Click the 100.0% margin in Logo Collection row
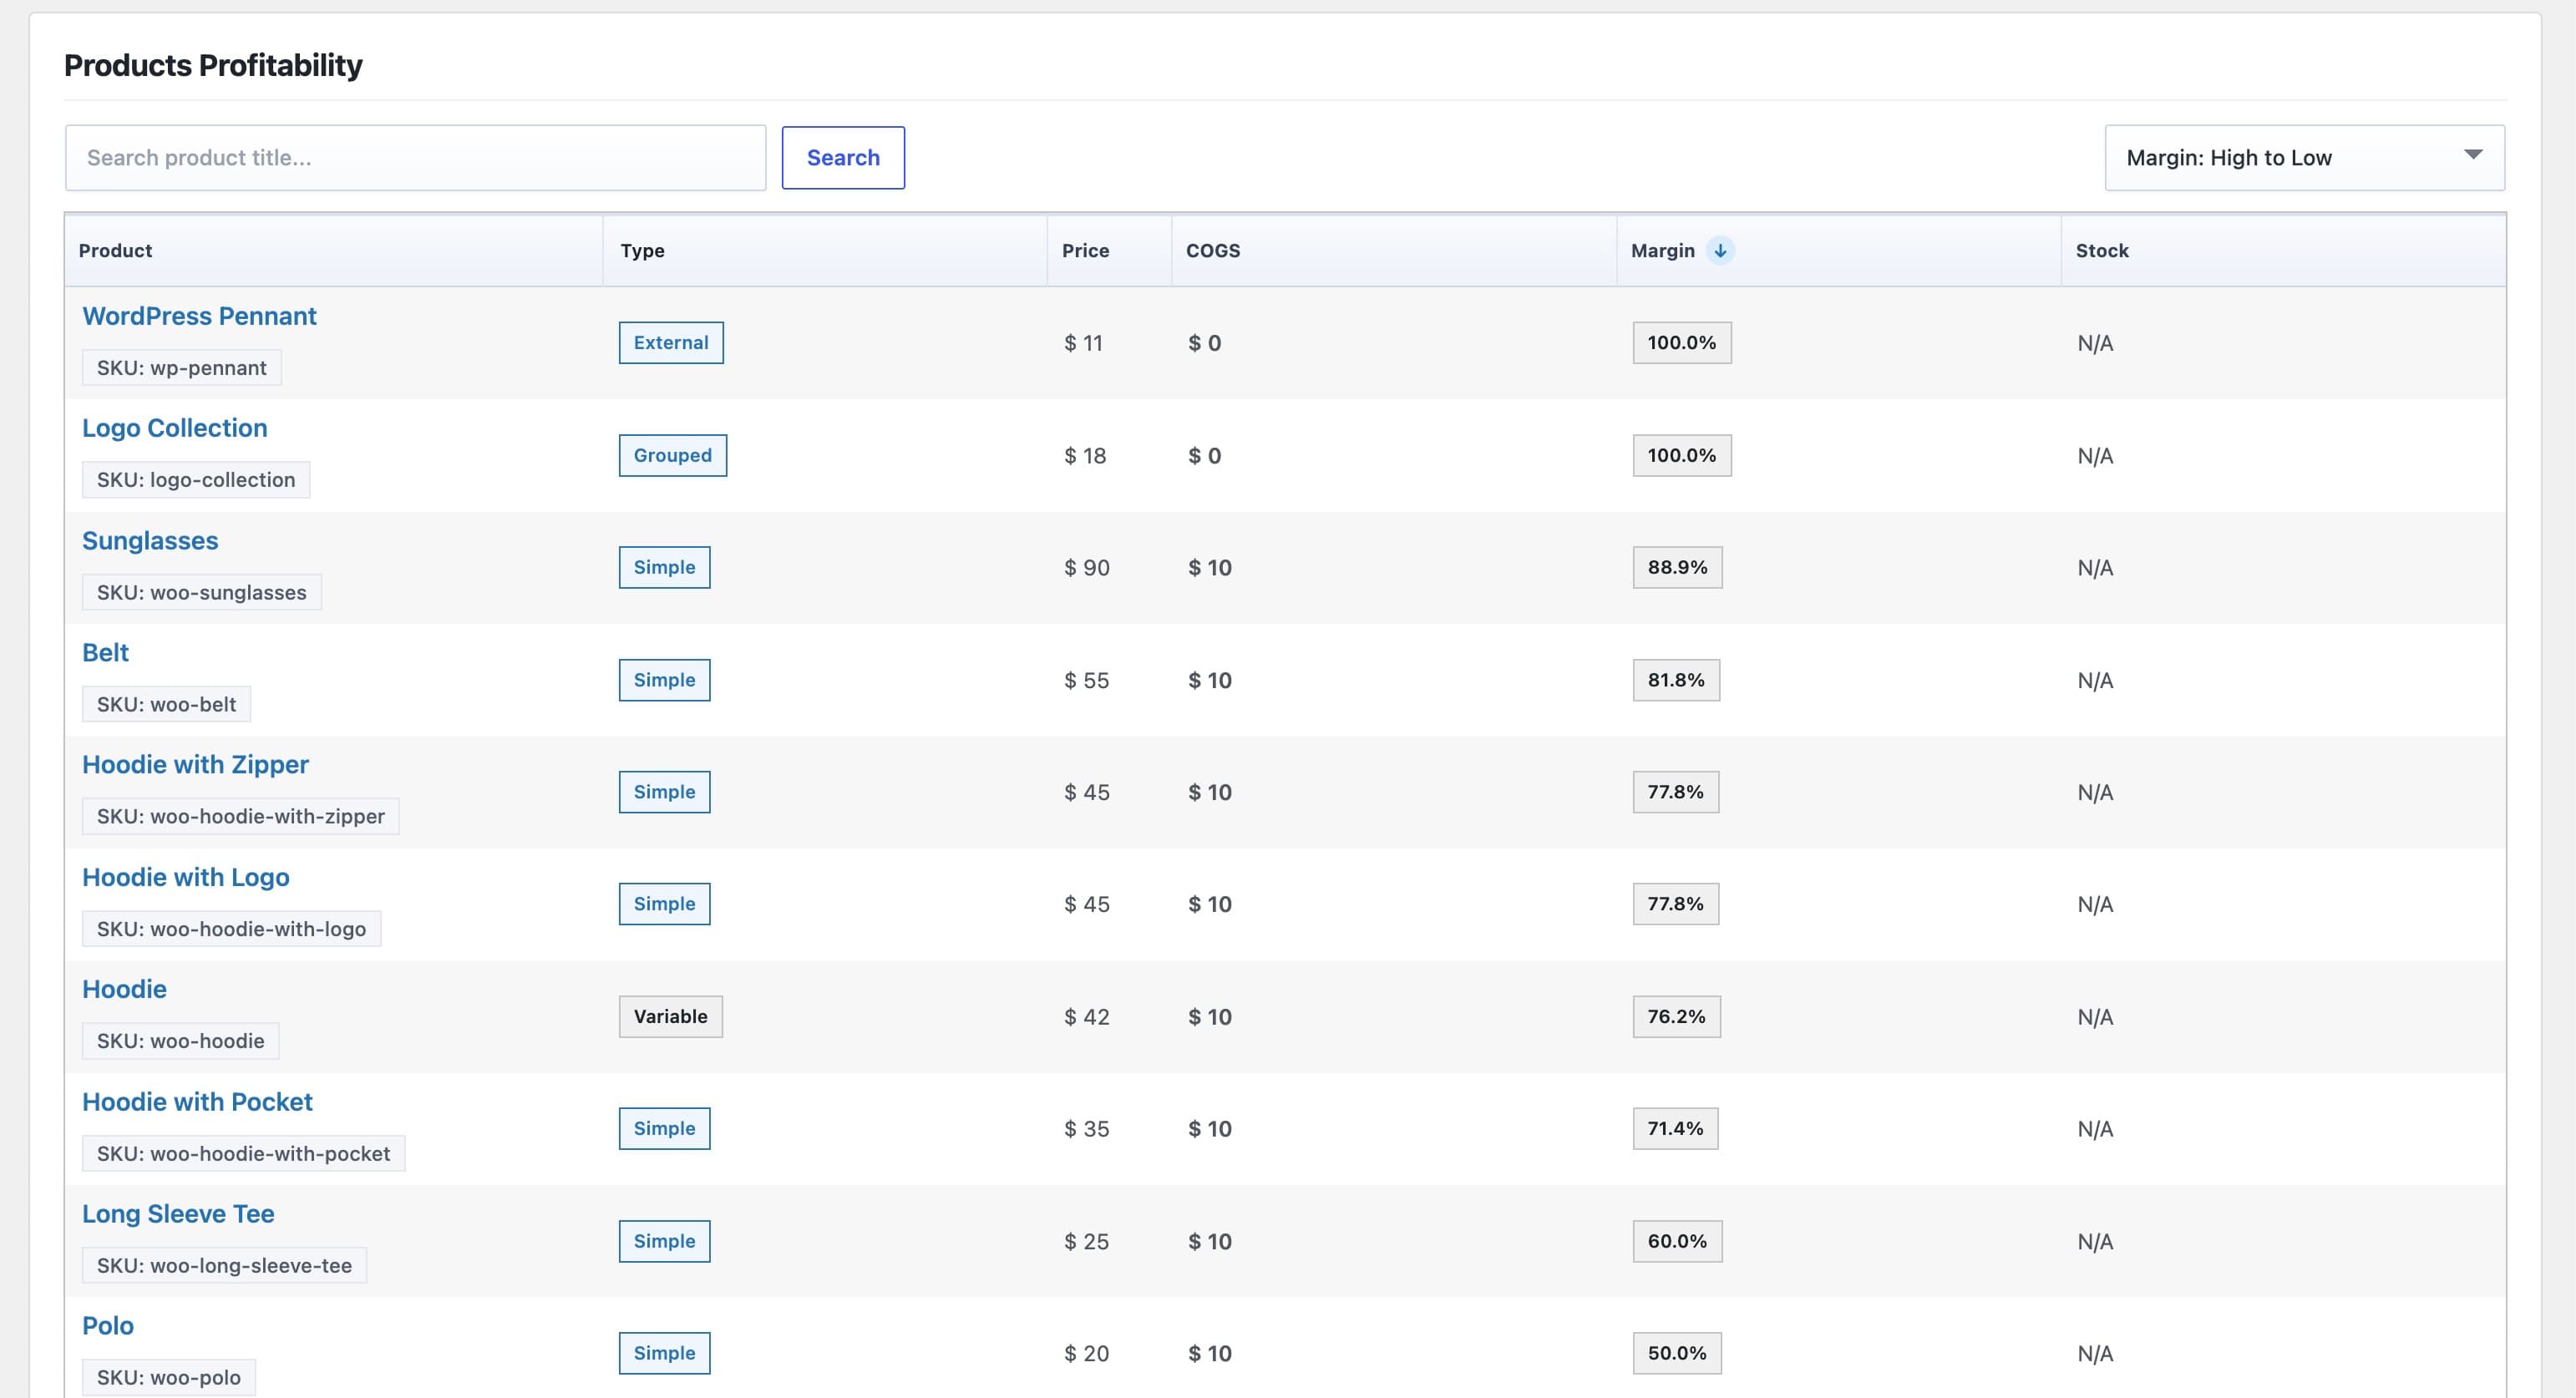The image size is (2576, 1398). tap(1682, 456)
